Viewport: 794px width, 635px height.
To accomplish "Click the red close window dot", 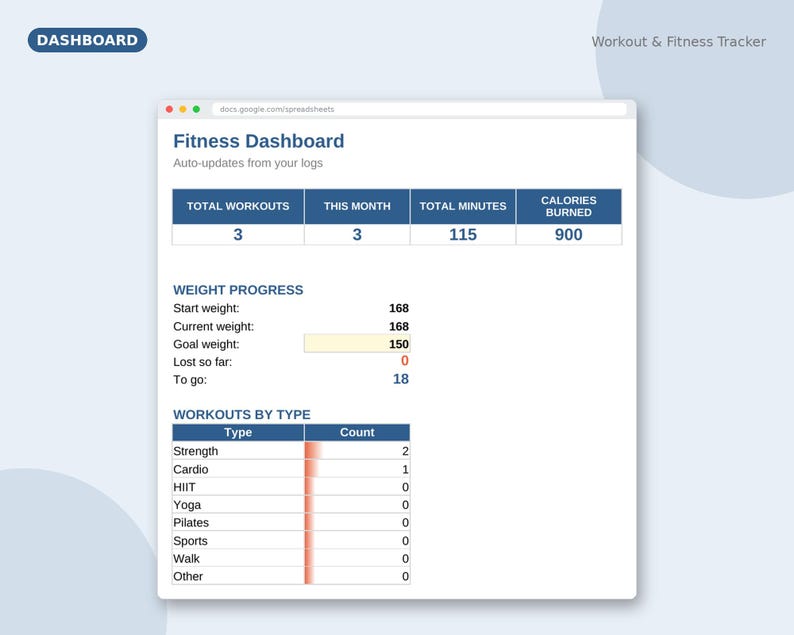I will pyautogui.click(x=170, y=109).
